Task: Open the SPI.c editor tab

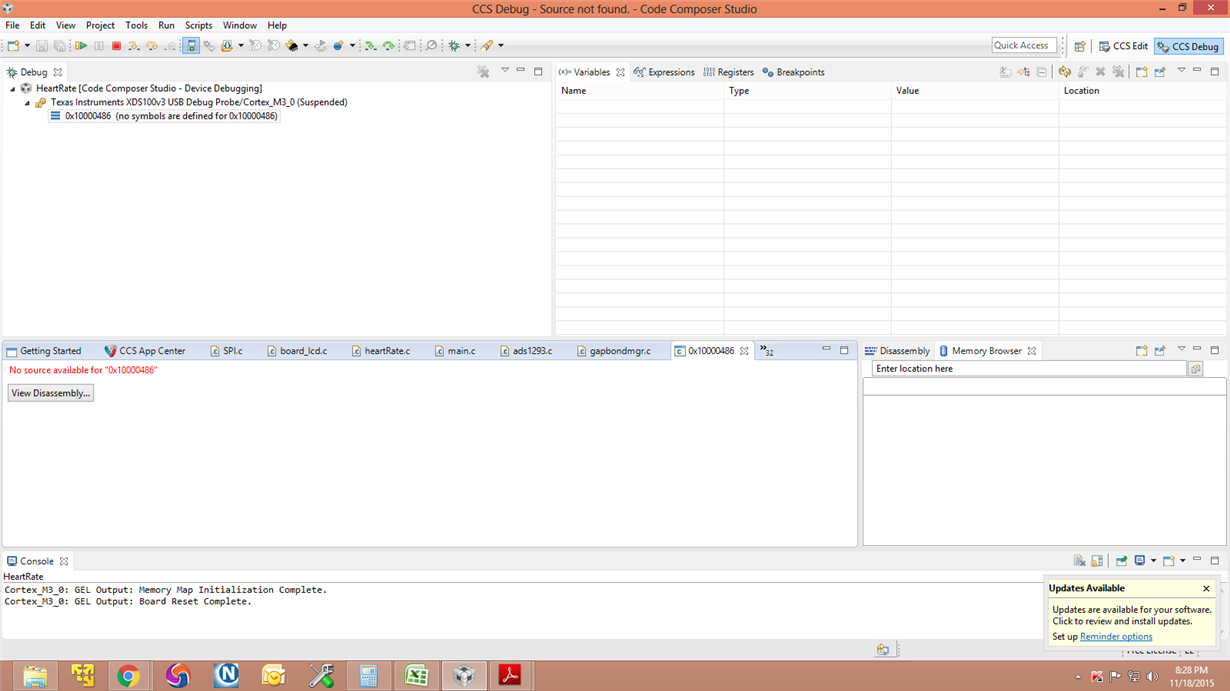Action: (x=225, y=351)
